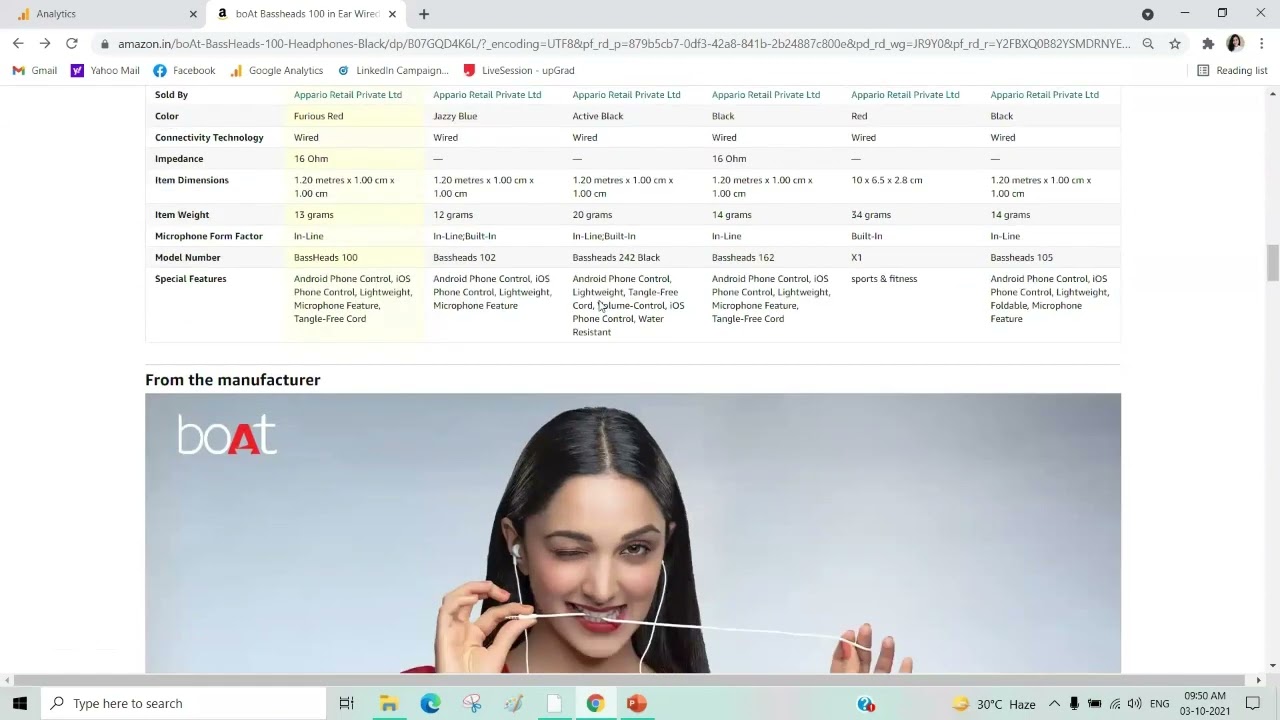Select the 'Jazzy Blue' color cell

[455, 116]
